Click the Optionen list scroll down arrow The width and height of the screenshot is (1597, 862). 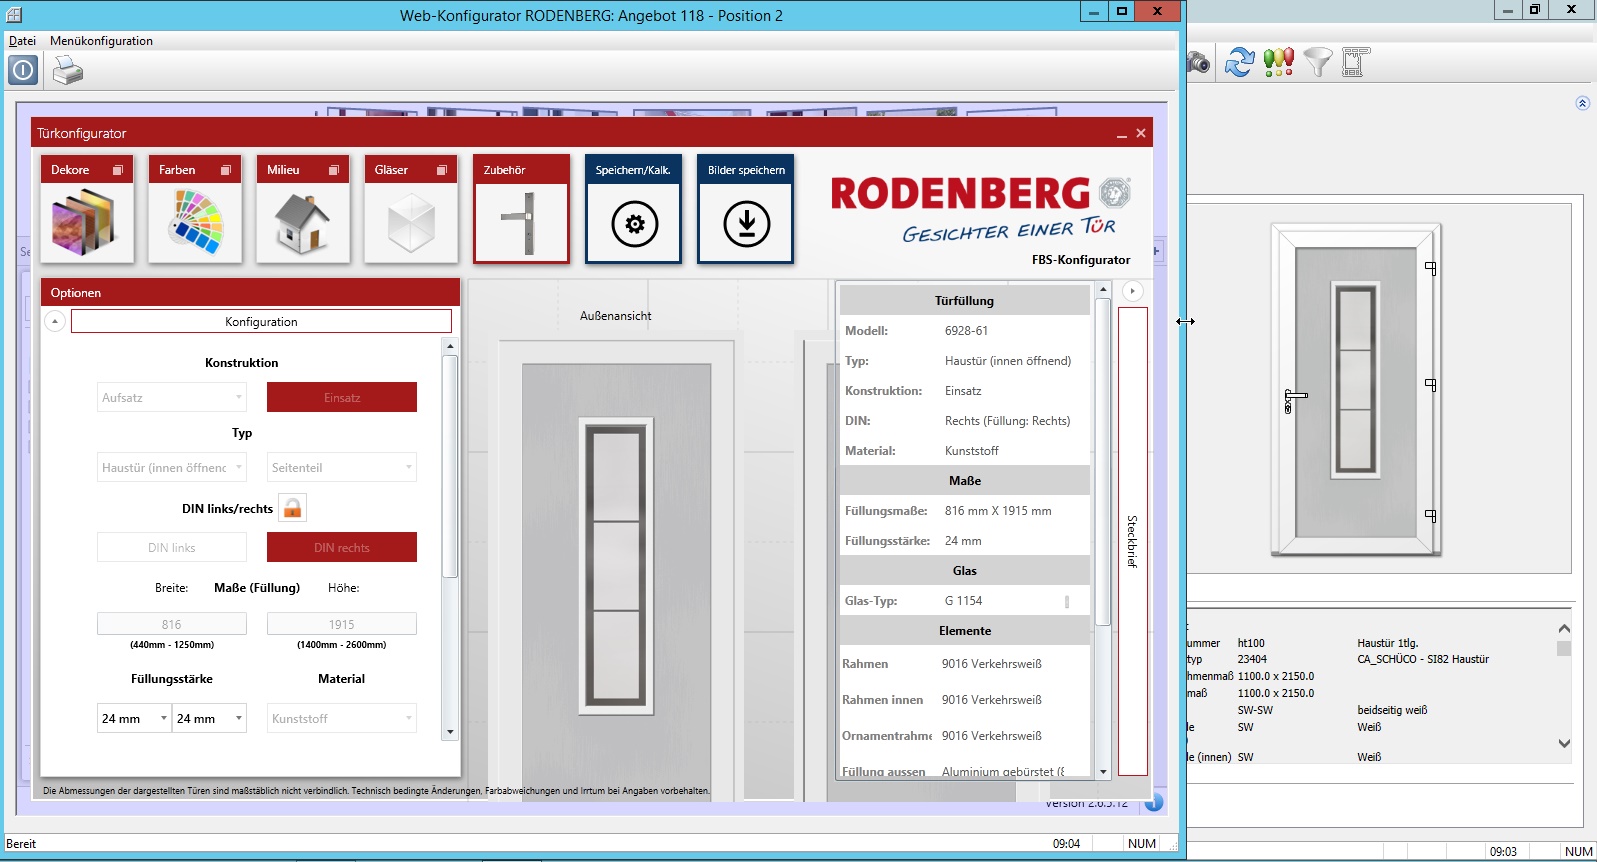[x=450, y=732]
